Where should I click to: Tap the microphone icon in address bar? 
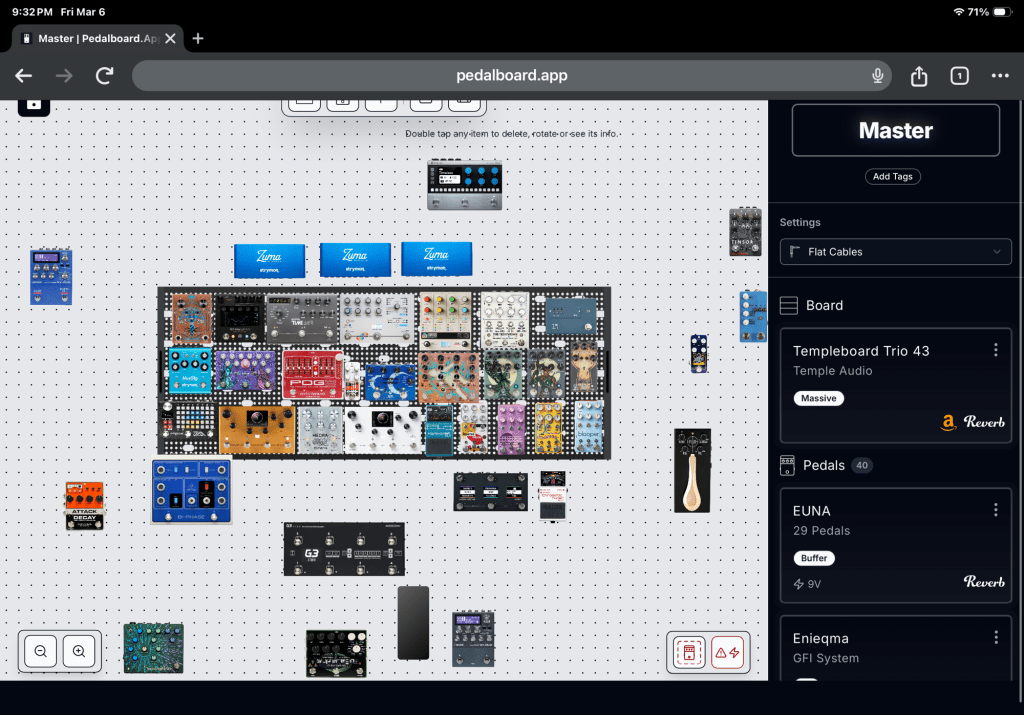click(878, 76)
